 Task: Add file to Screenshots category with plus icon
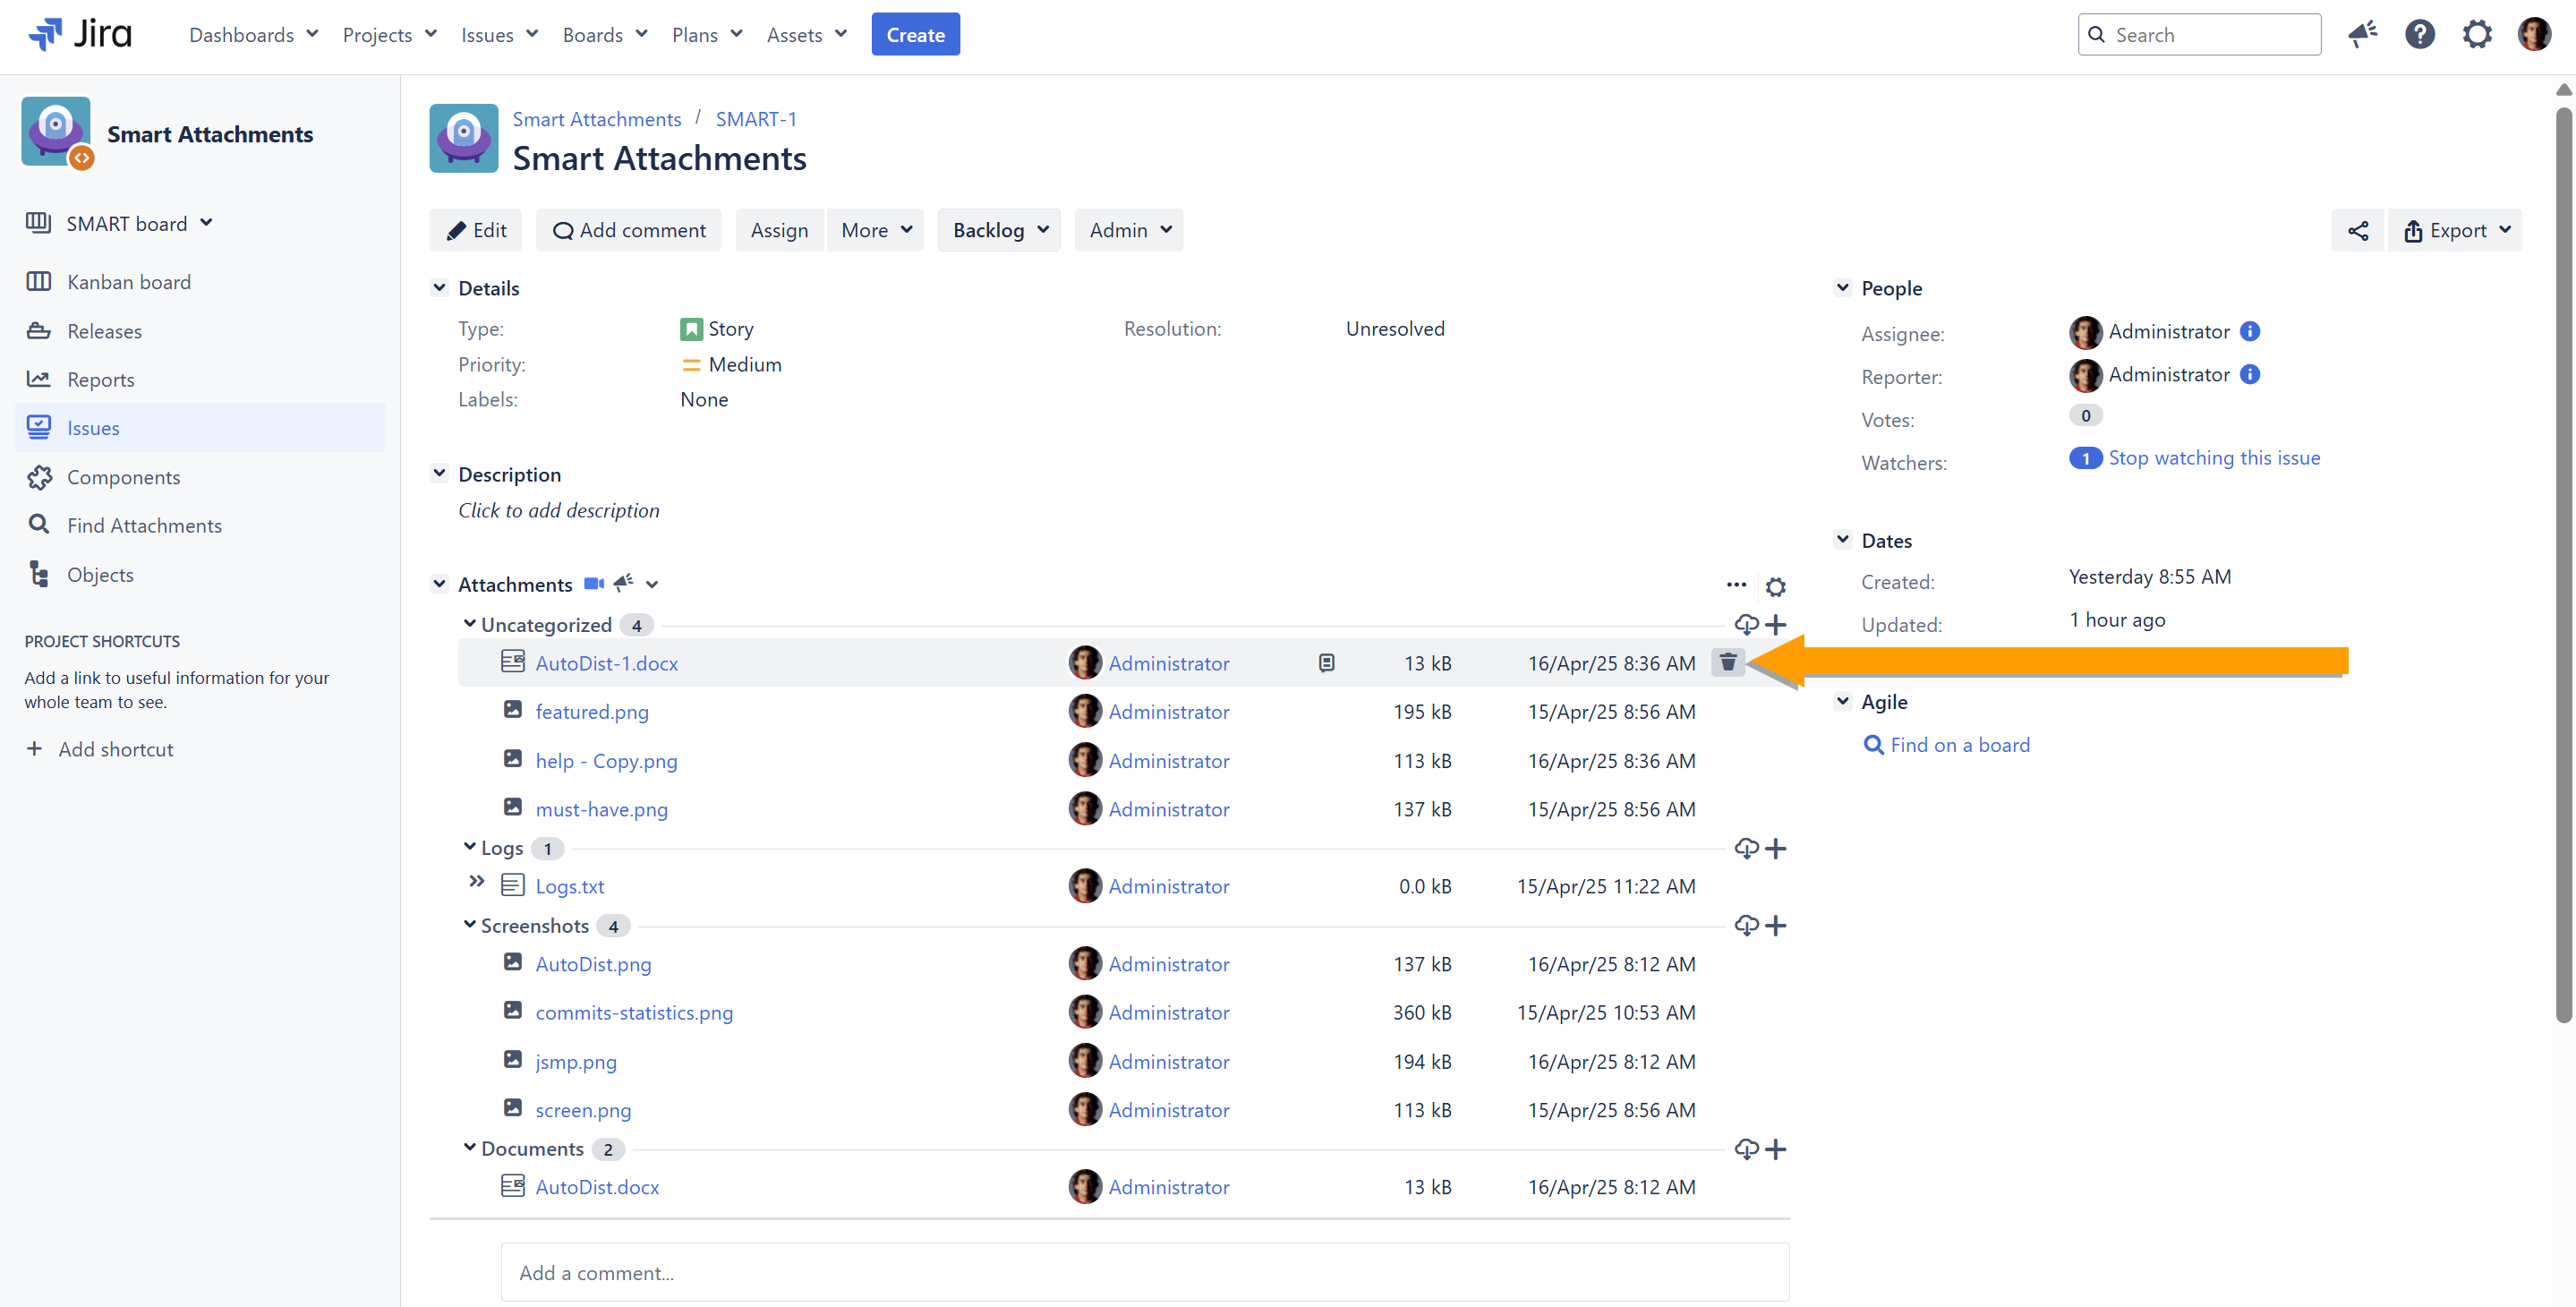tap(1776, 926)
